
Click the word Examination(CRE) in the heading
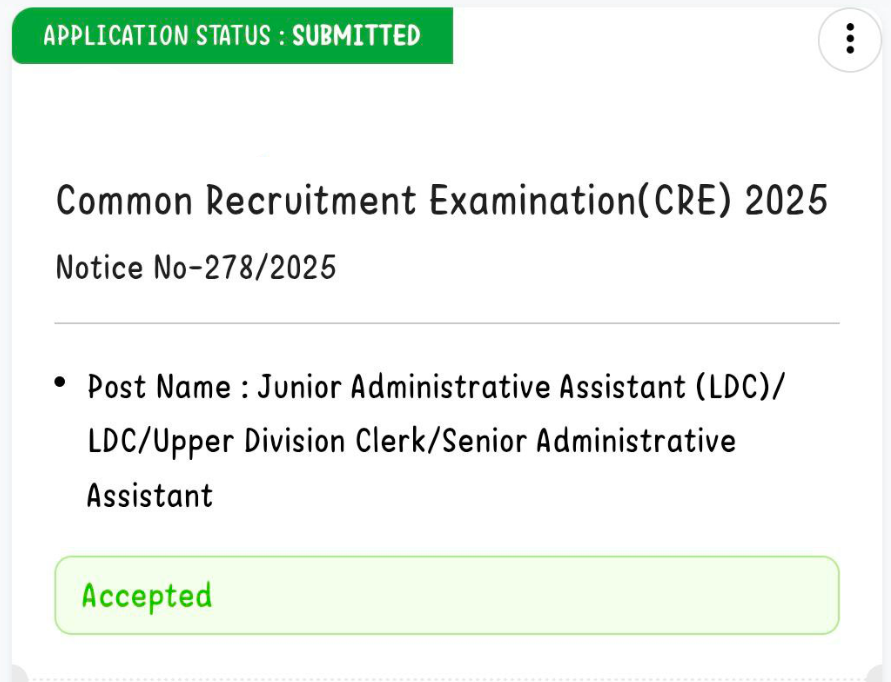coord(580,200)
